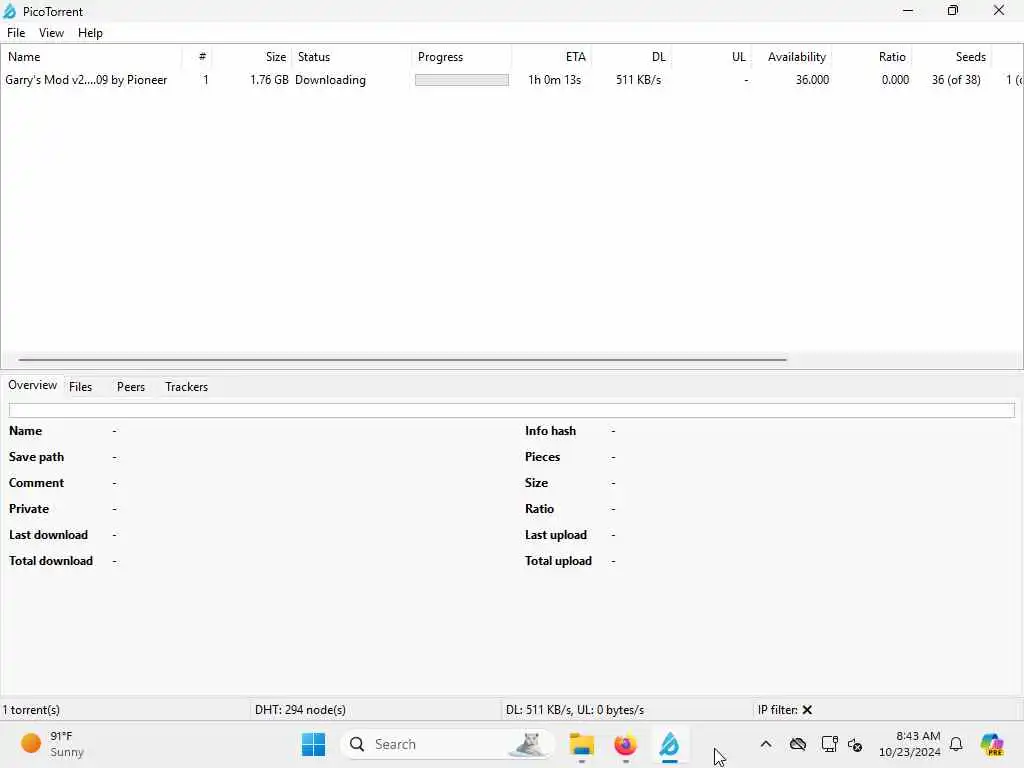Screen dimensions: 1024x768
Task: Click the cloud sync tray icon
Action: (797, 744)
